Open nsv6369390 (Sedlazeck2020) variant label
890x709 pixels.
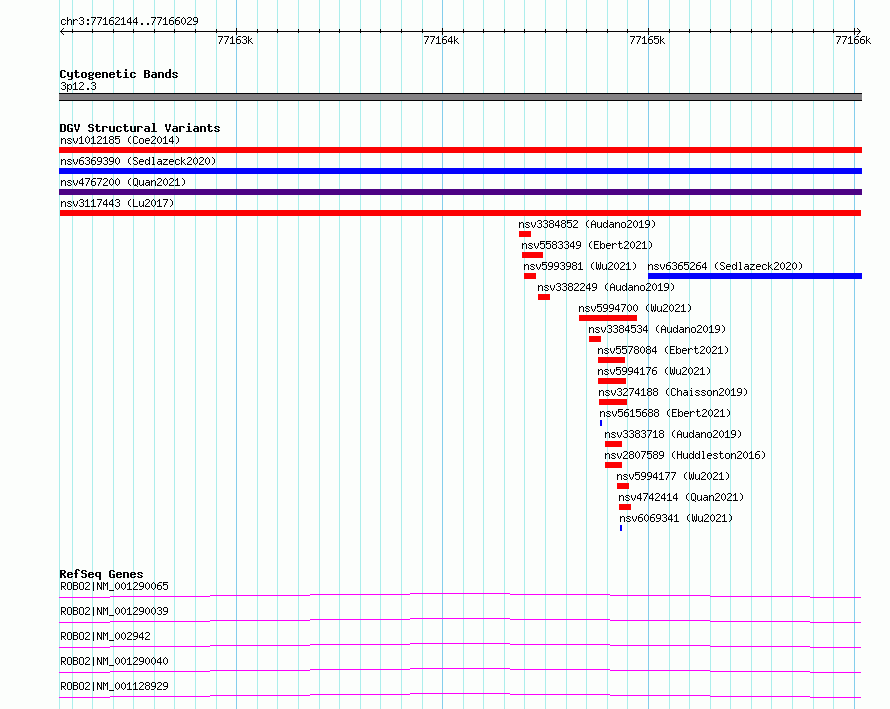138,161
